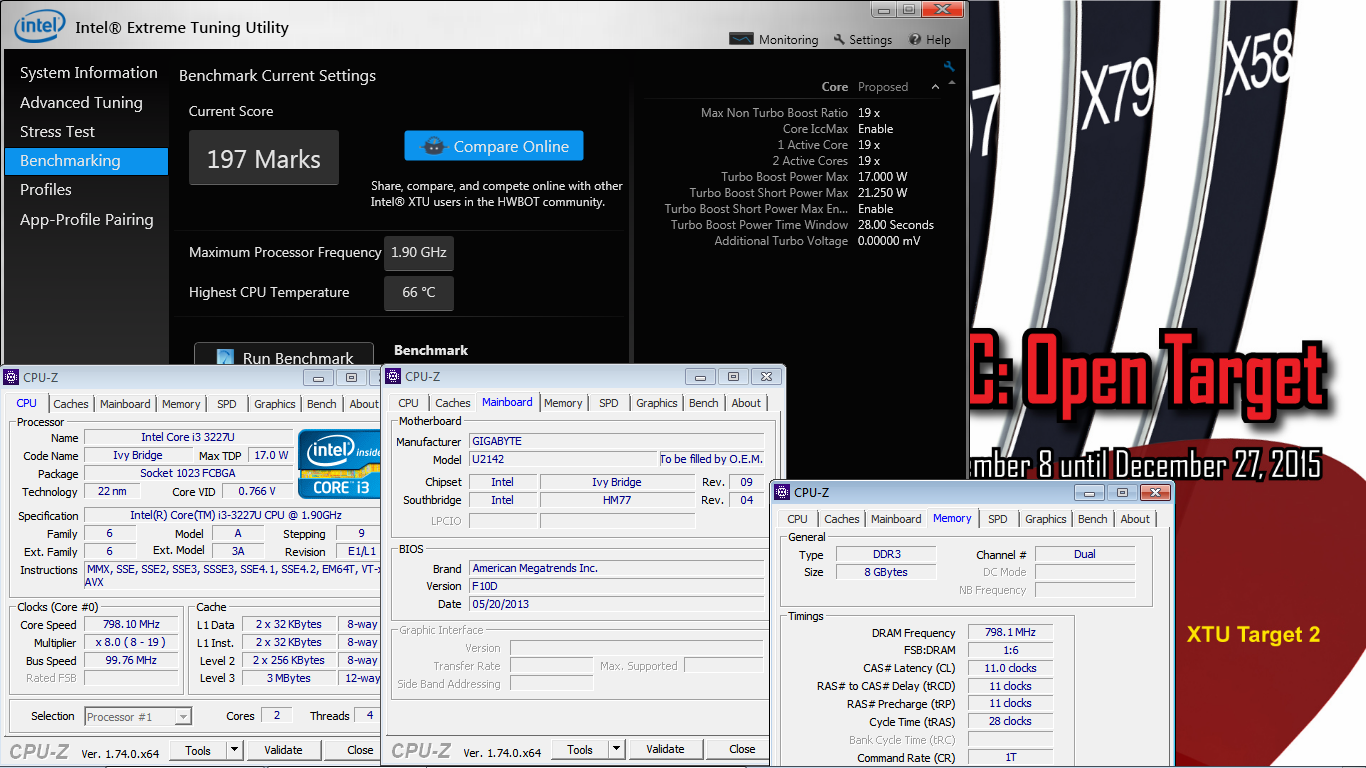Open Bench tab in CPU-Z CPU window
The height and width of the screenshot is (768, 1366).
[322, 404]
